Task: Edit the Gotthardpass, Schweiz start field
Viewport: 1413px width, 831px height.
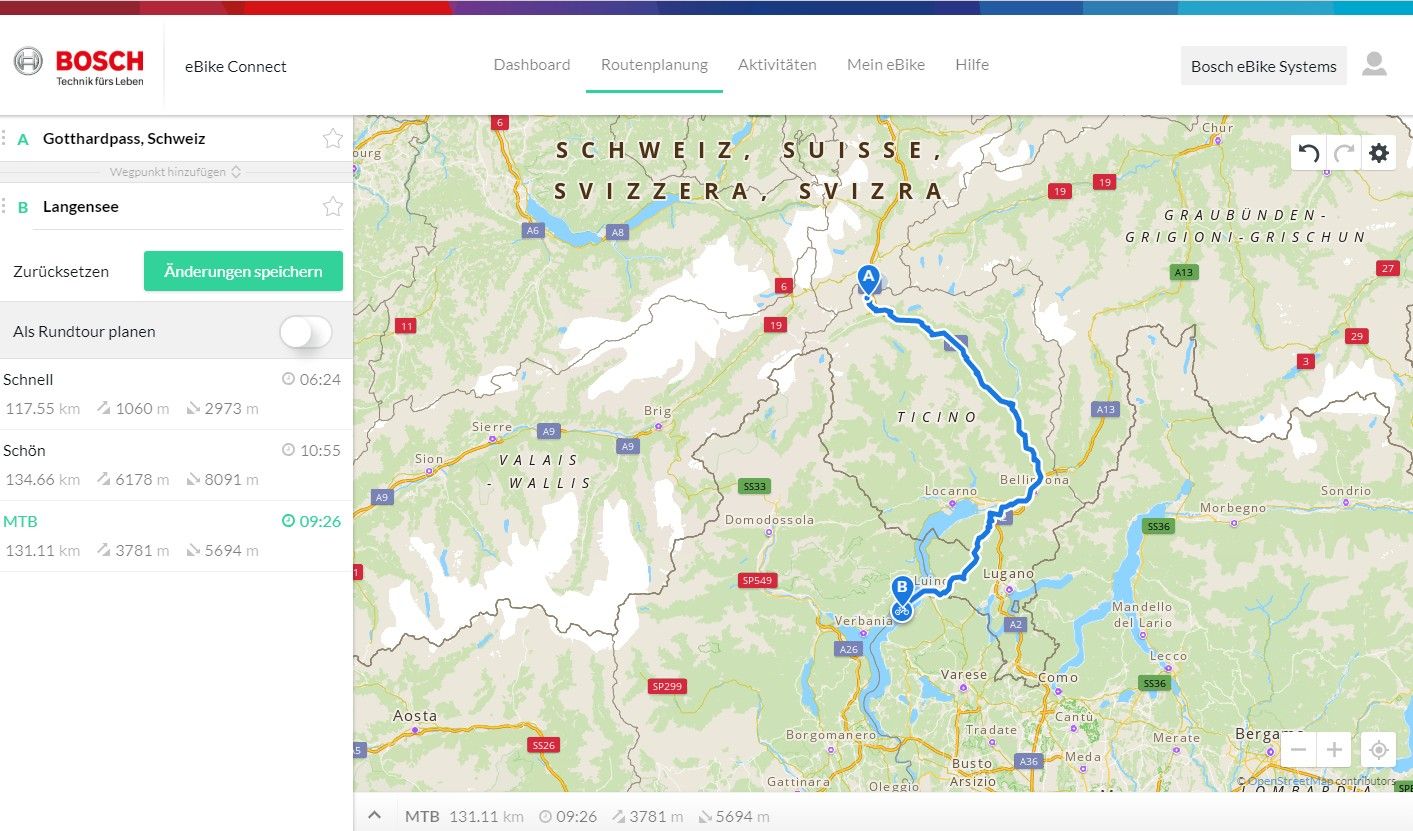Action: coord(176,139)
